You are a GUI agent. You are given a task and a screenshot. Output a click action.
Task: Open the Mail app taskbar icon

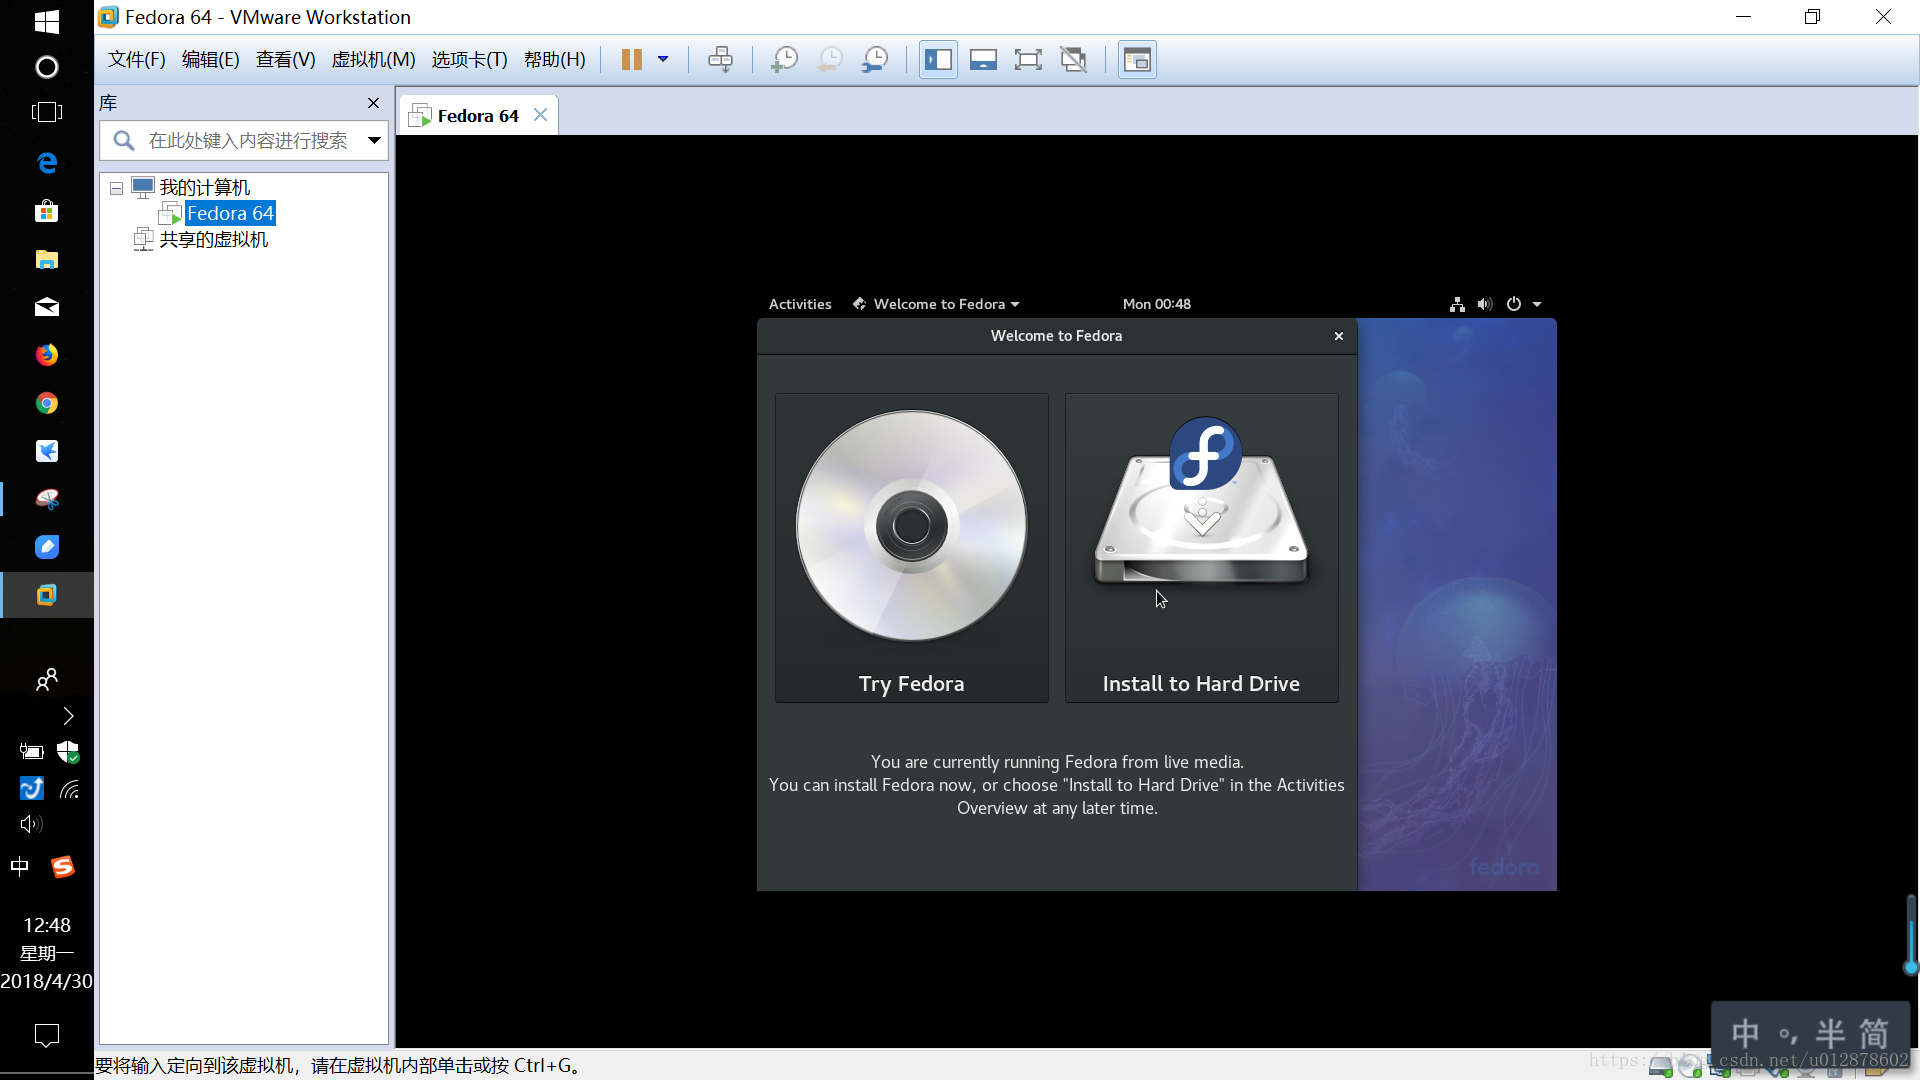tap(47, 307)
